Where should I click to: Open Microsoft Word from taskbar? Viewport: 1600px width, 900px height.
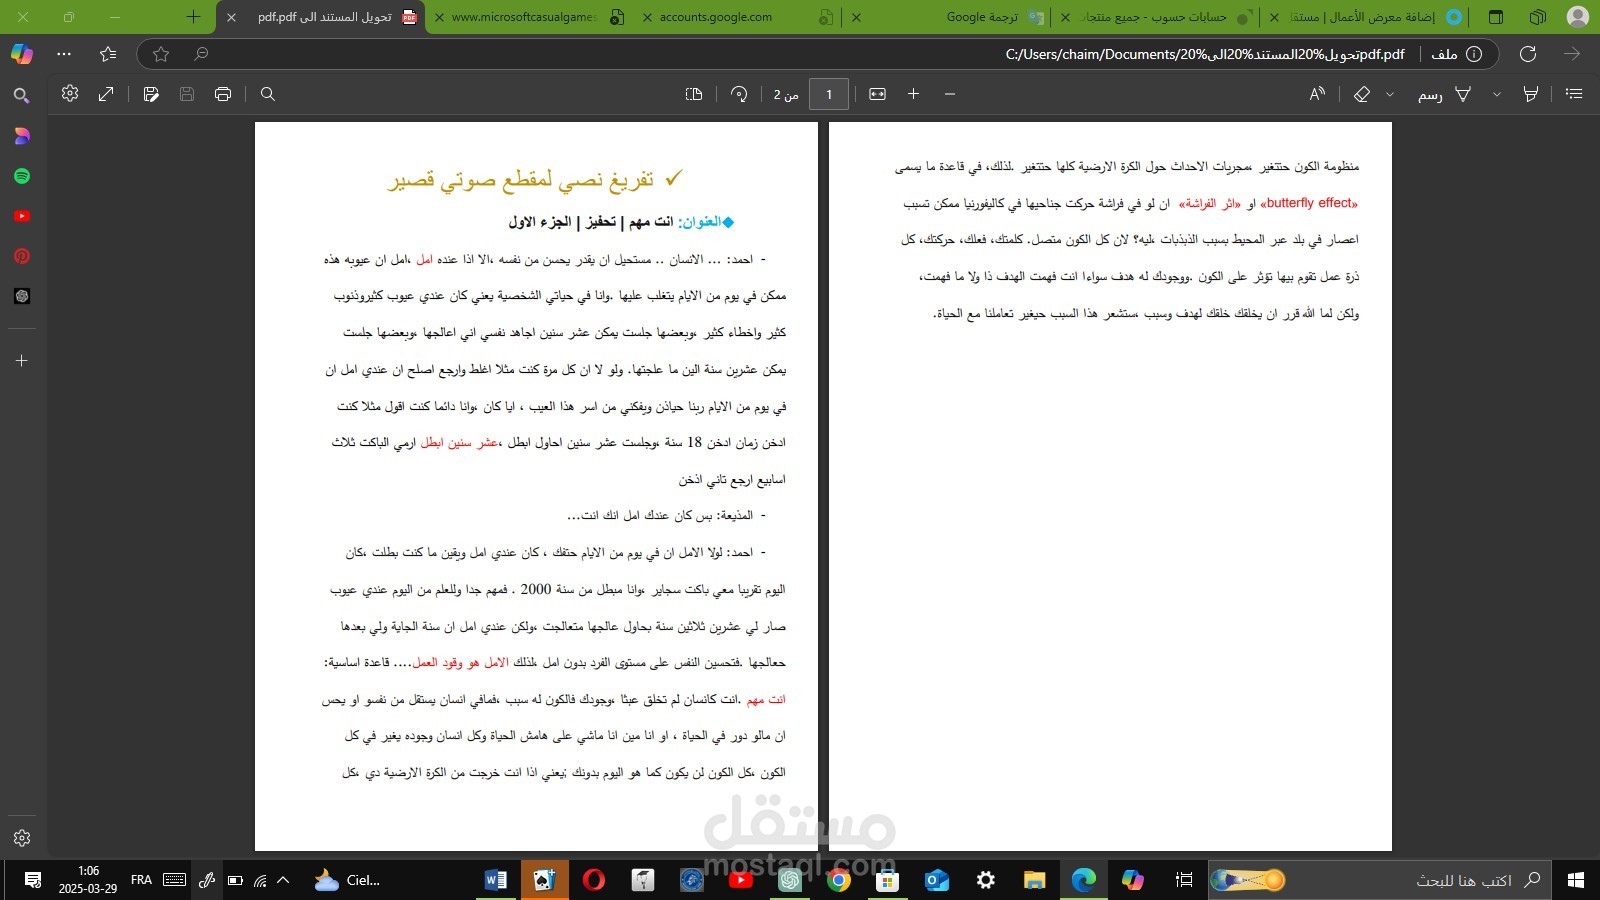[x=495, y=880]
